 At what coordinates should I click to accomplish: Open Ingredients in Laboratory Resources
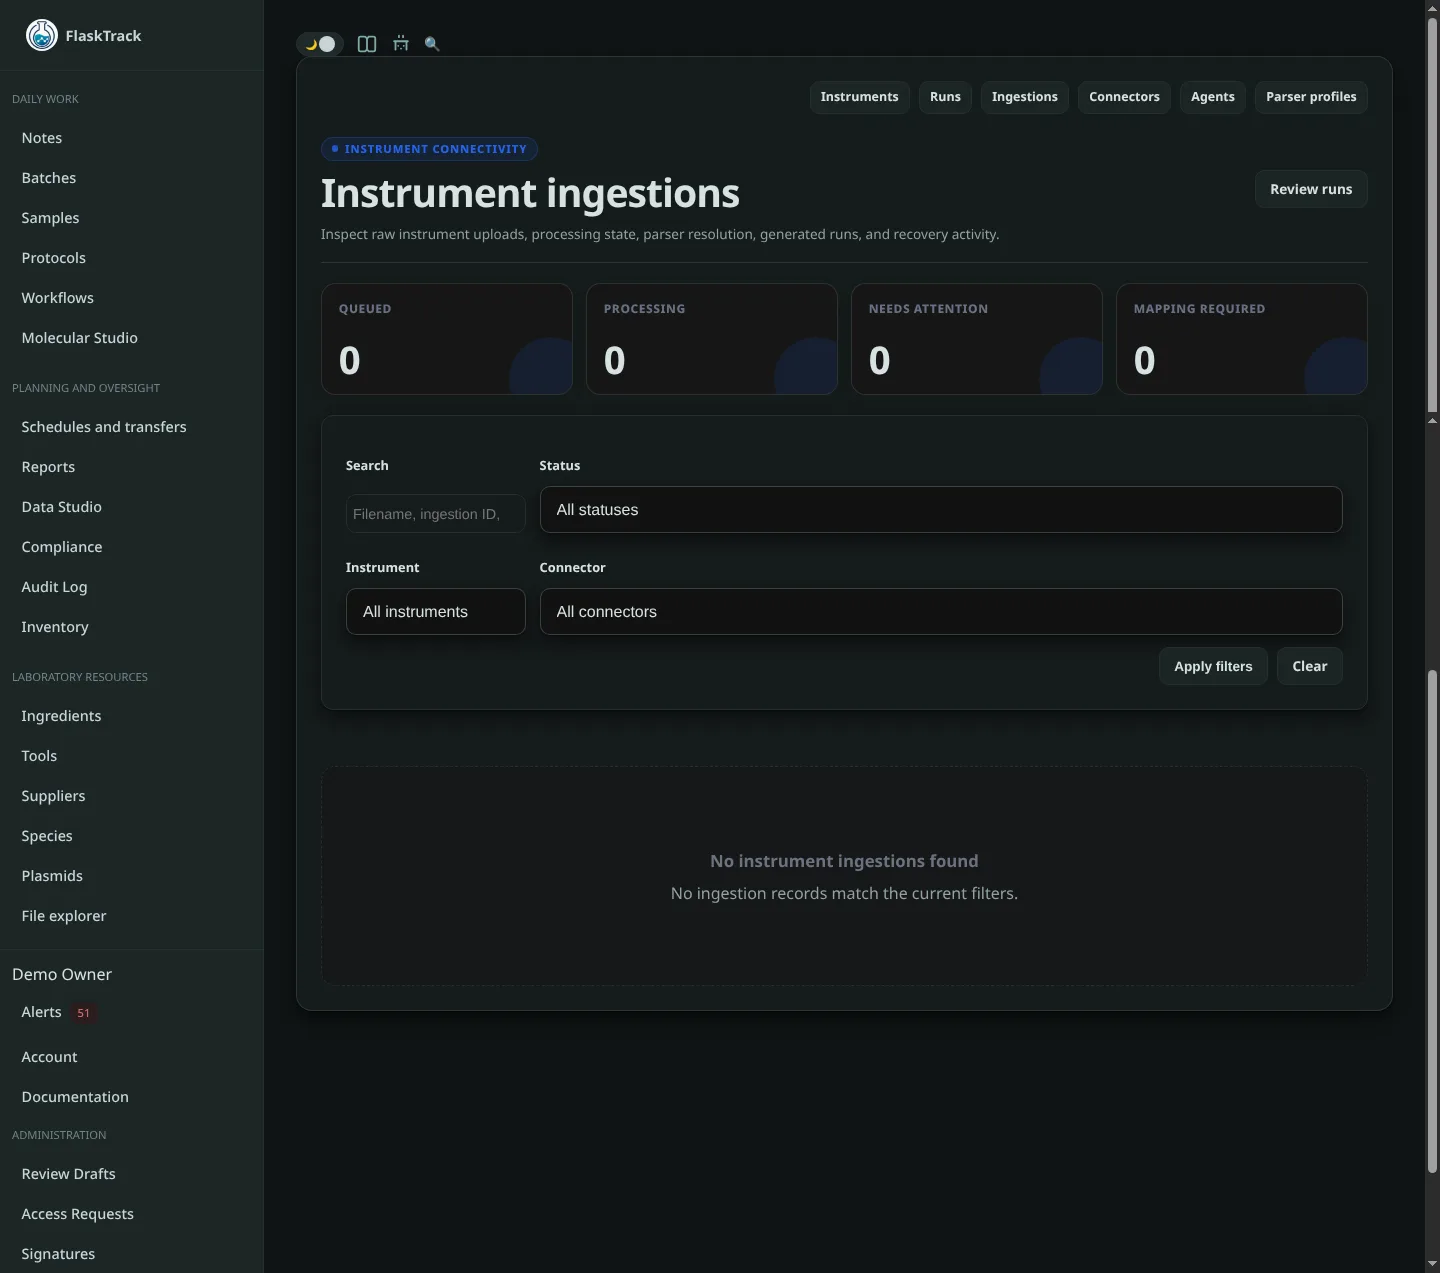point(61,716)
